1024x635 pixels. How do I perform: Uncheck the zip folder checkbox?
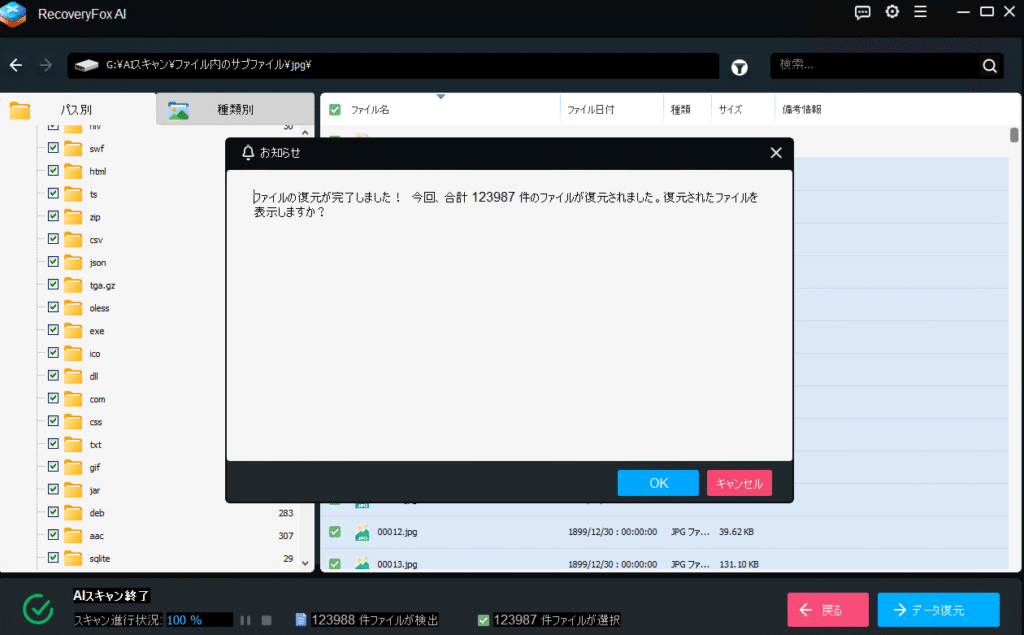(53, 217)
